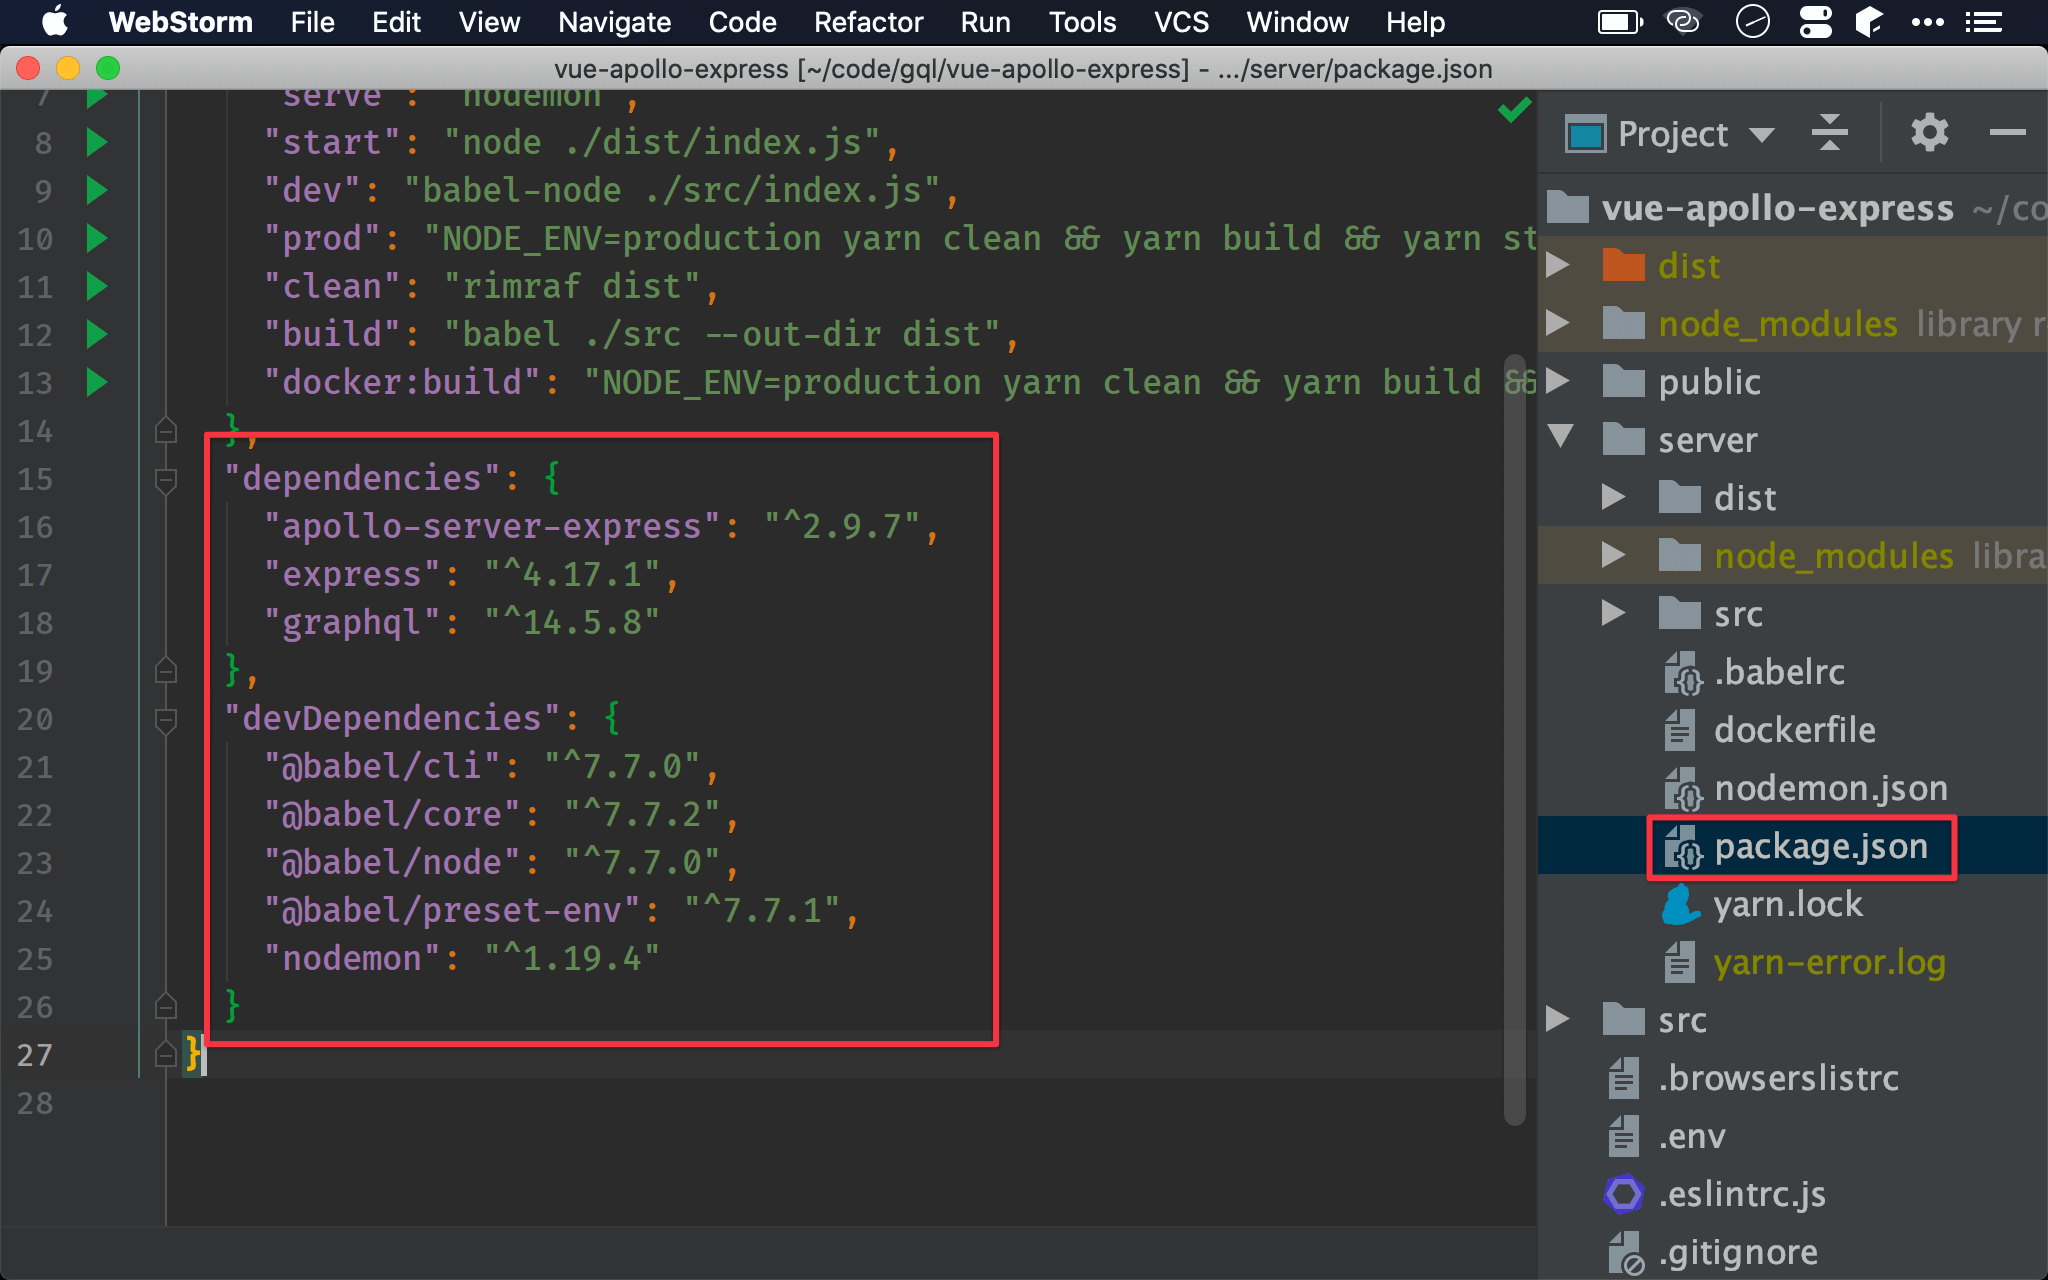Screen dimensions: 2048x1280
Task: Click the package.json file icon in sidebar
Action: (1681, 846)
